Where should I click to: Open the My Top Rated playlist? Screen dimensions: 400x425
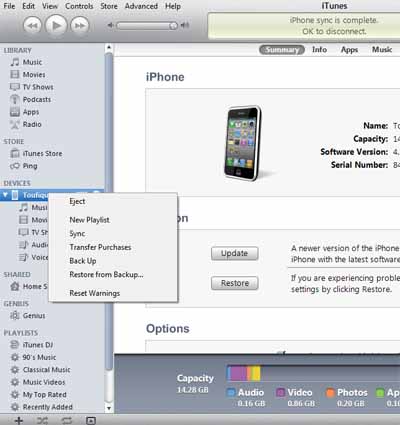(x=38, y=394)
